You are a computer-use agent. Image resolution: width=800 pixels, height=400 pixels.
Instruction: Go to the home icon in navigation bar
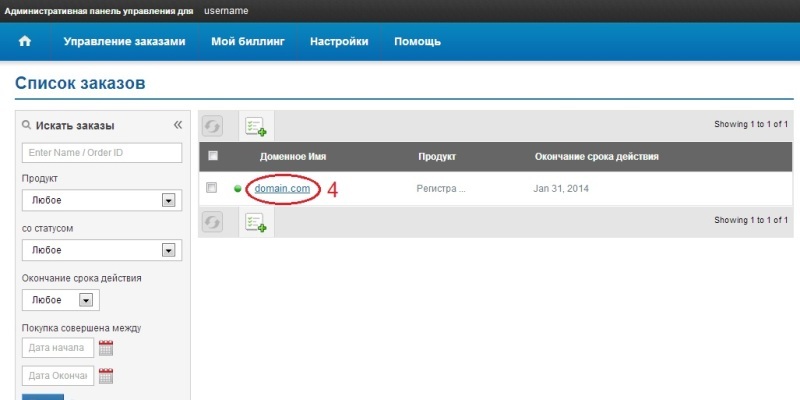24,41
